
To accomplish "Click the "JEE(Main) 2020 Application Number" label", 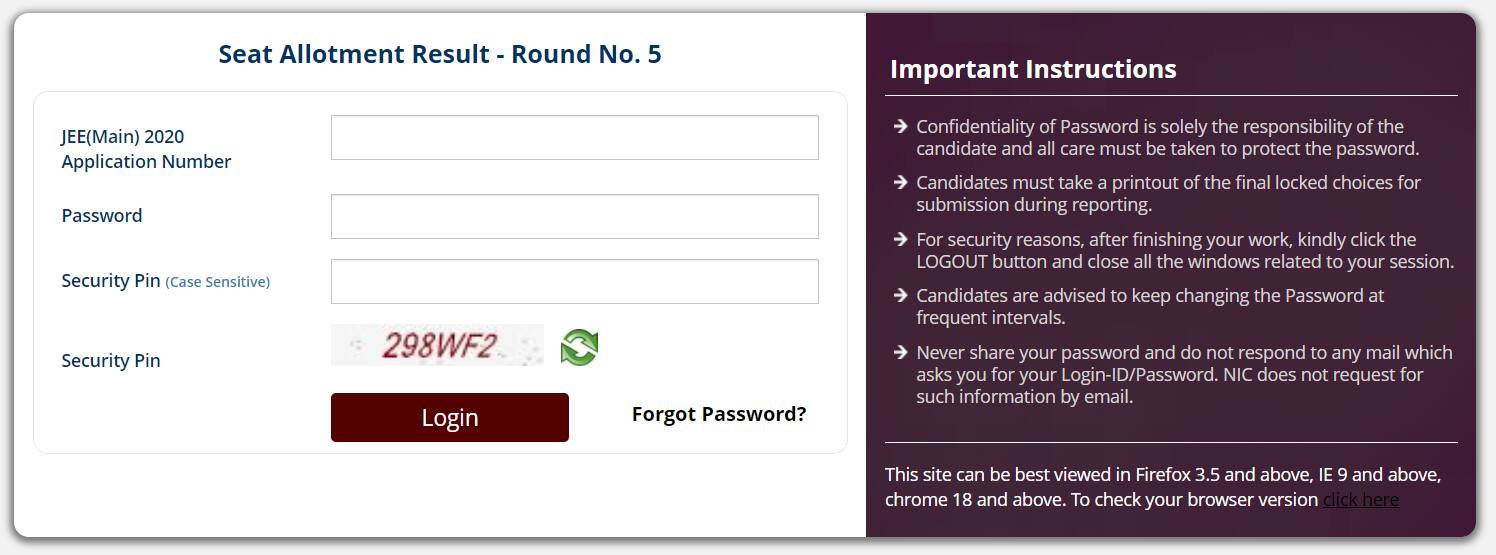I will tap(146, 149).
